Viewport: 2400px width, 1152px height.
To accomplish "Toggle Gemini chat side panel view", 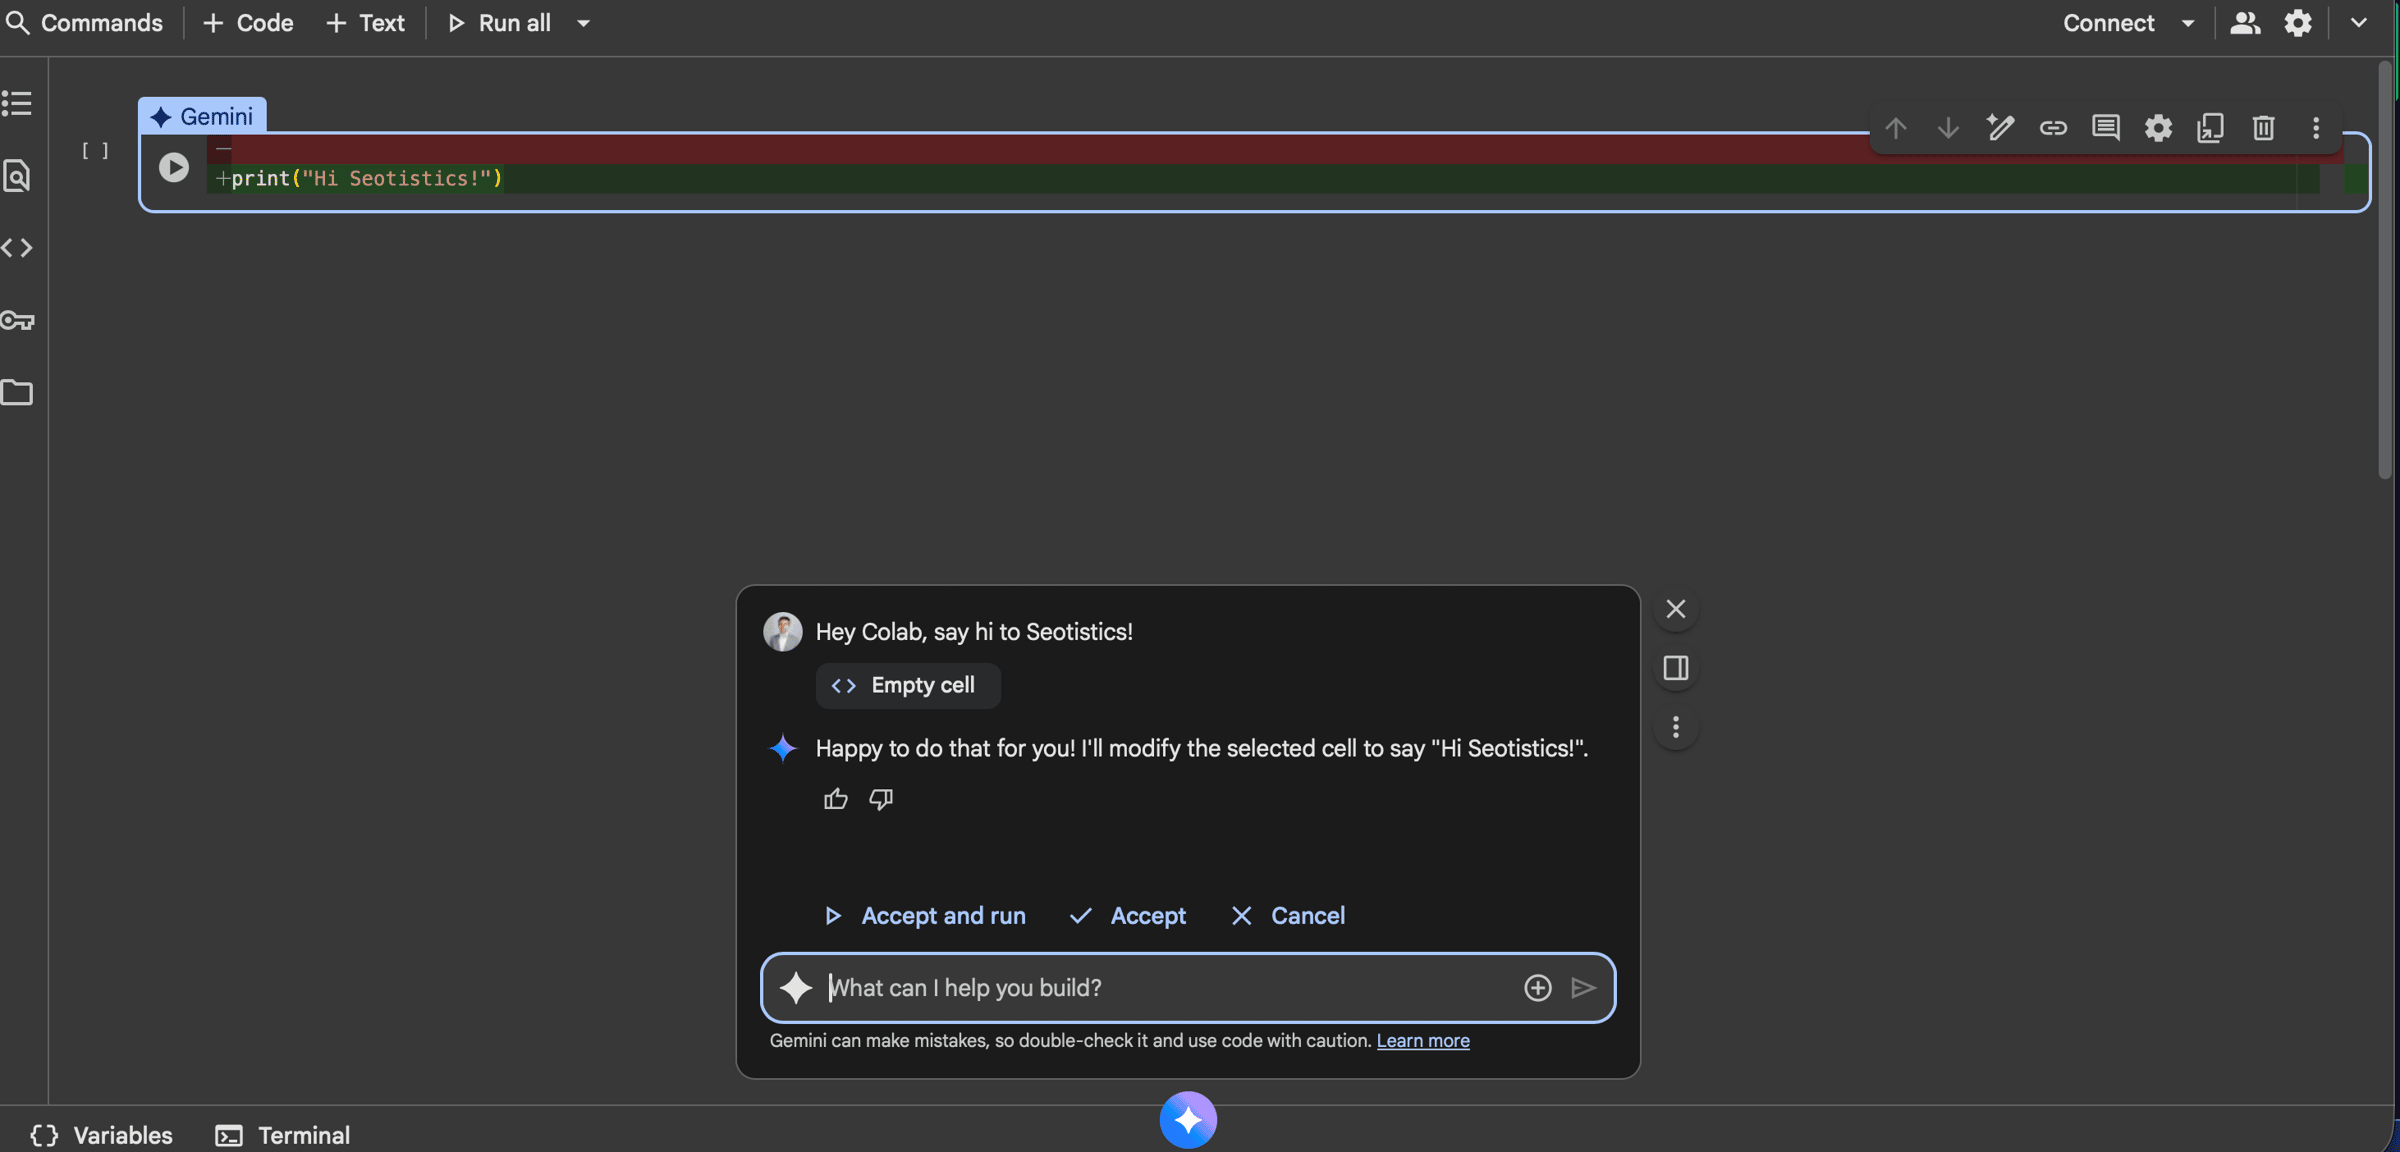I will (x=1676, y=668).
